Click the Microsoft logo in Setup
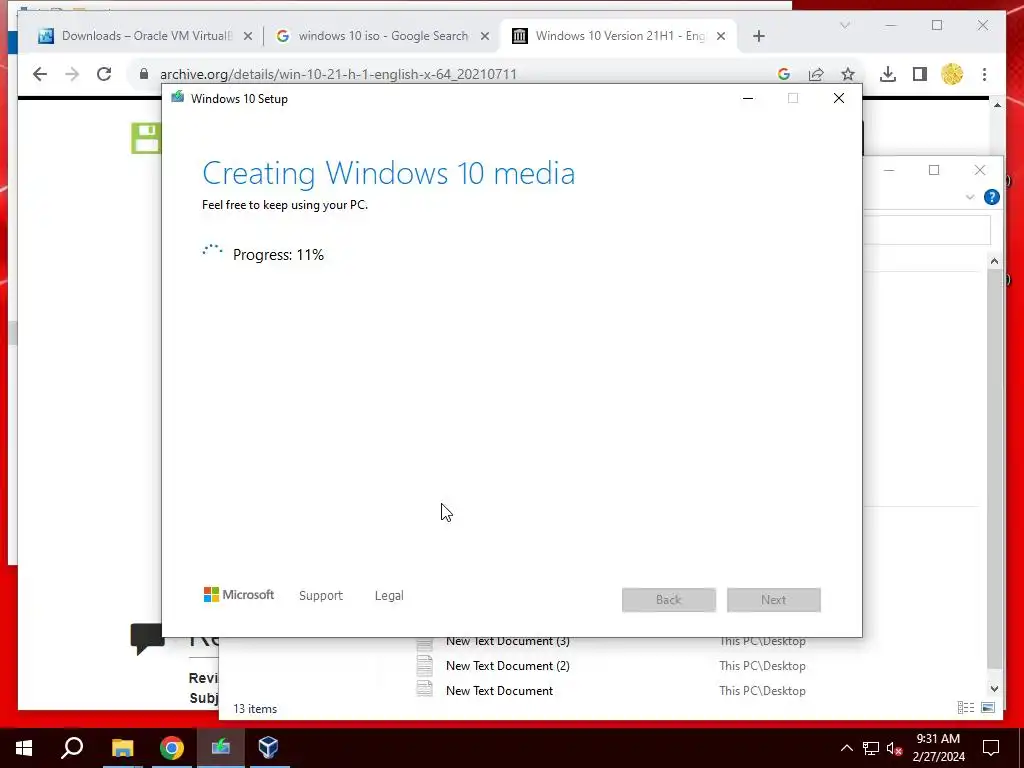The image size is (1024, 768). 239,595
